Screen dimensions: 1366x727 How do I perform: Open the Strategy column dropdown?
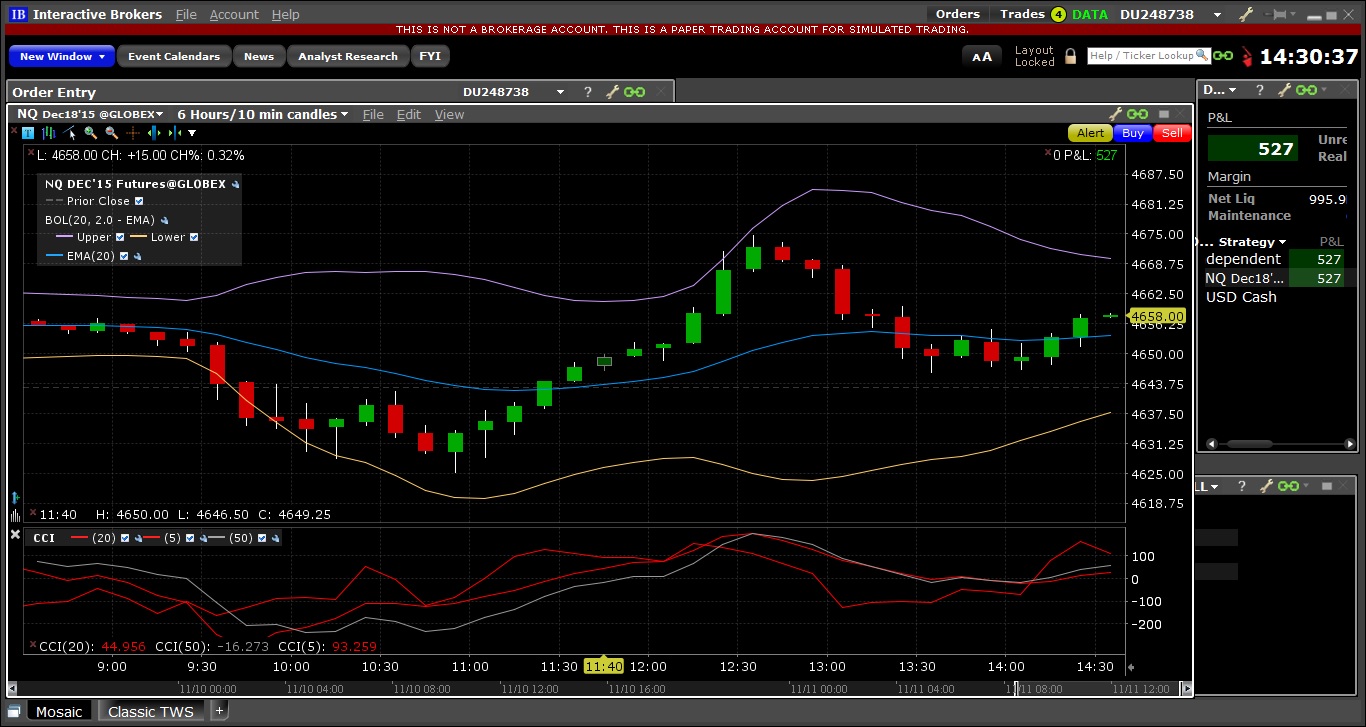[1282, 242]
